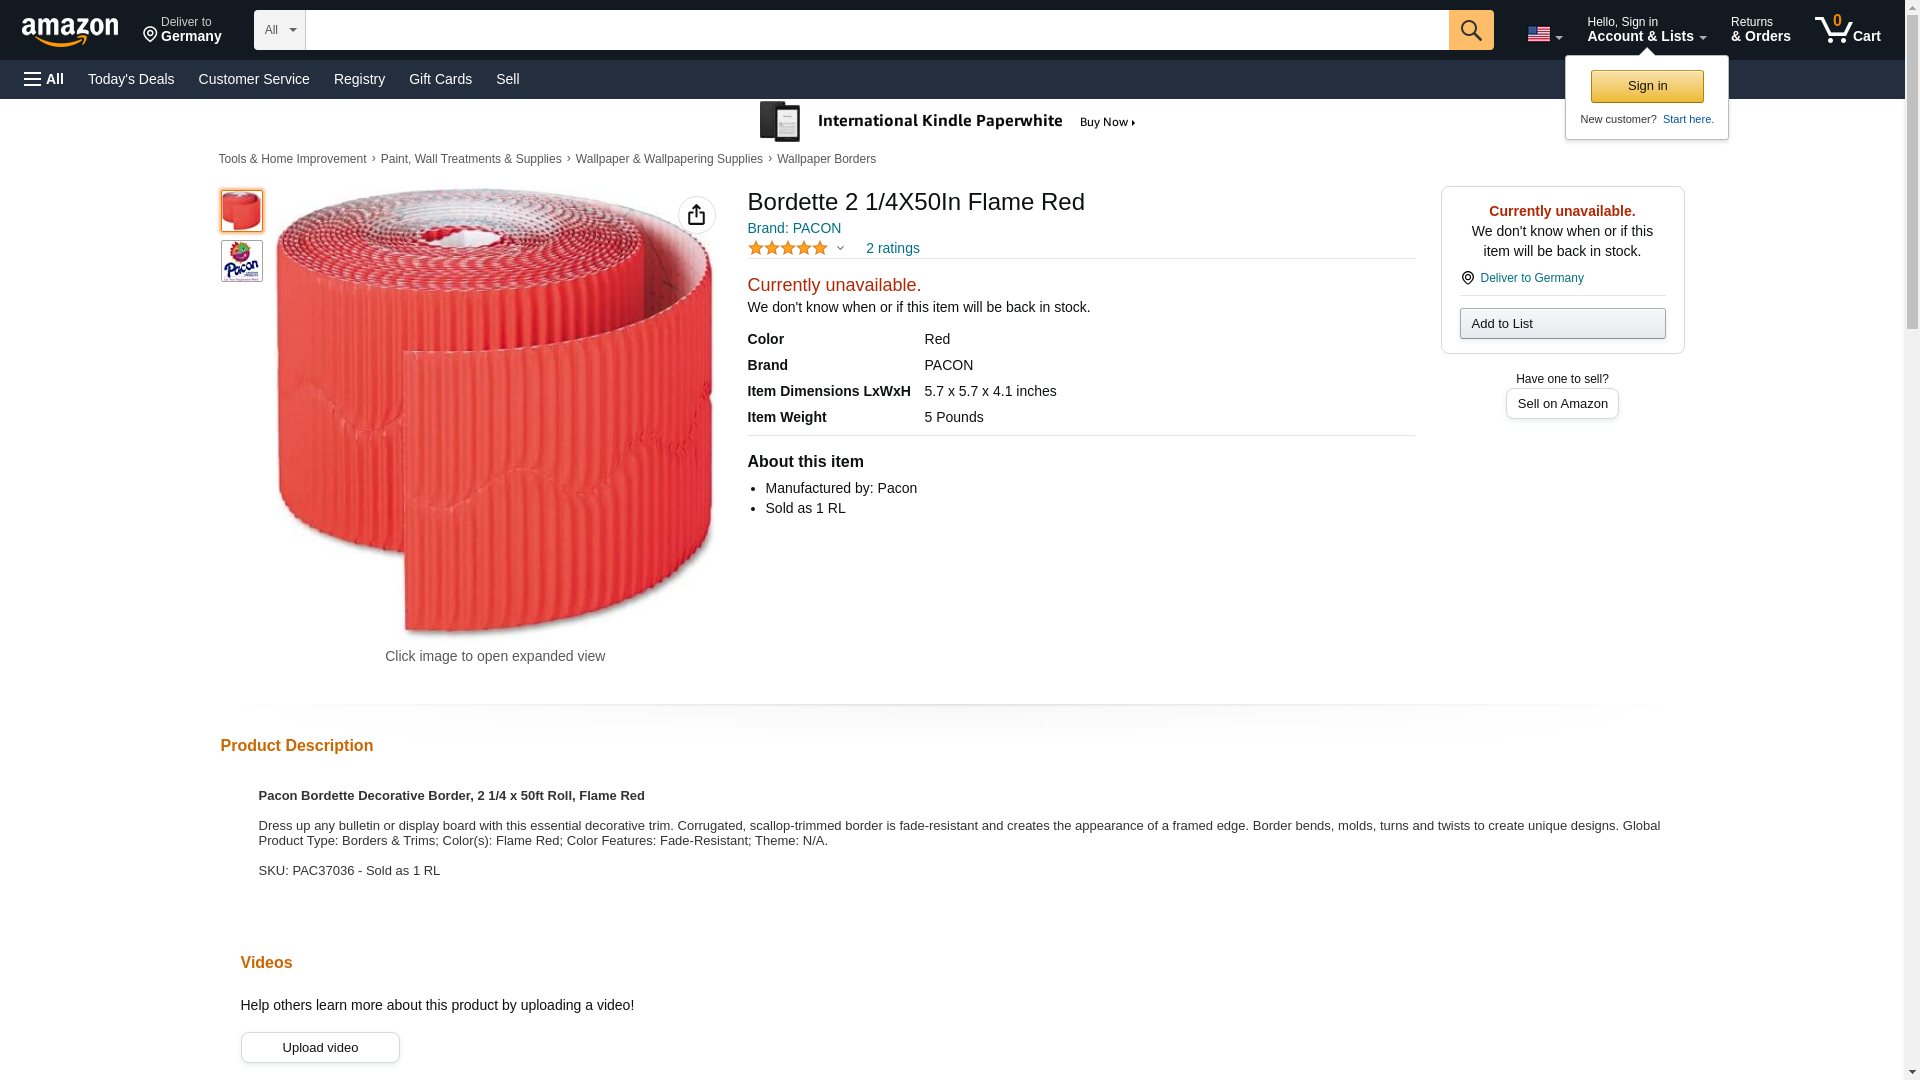Click the US flag language selector

[x=1544, y=34]
